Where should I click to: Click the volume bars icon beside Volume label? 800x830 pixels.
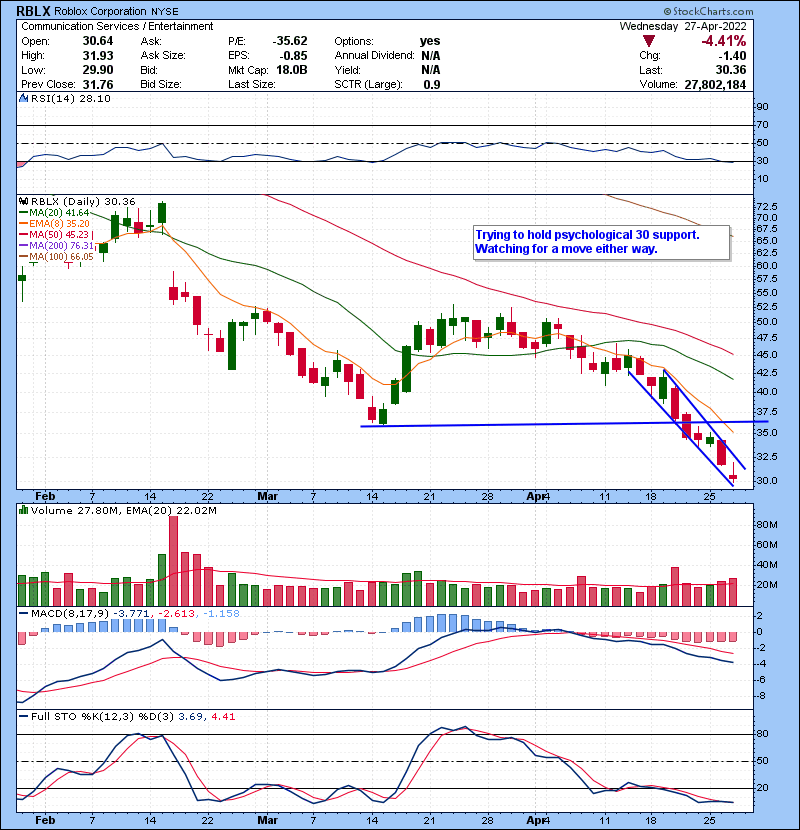[x=23, y=510]
